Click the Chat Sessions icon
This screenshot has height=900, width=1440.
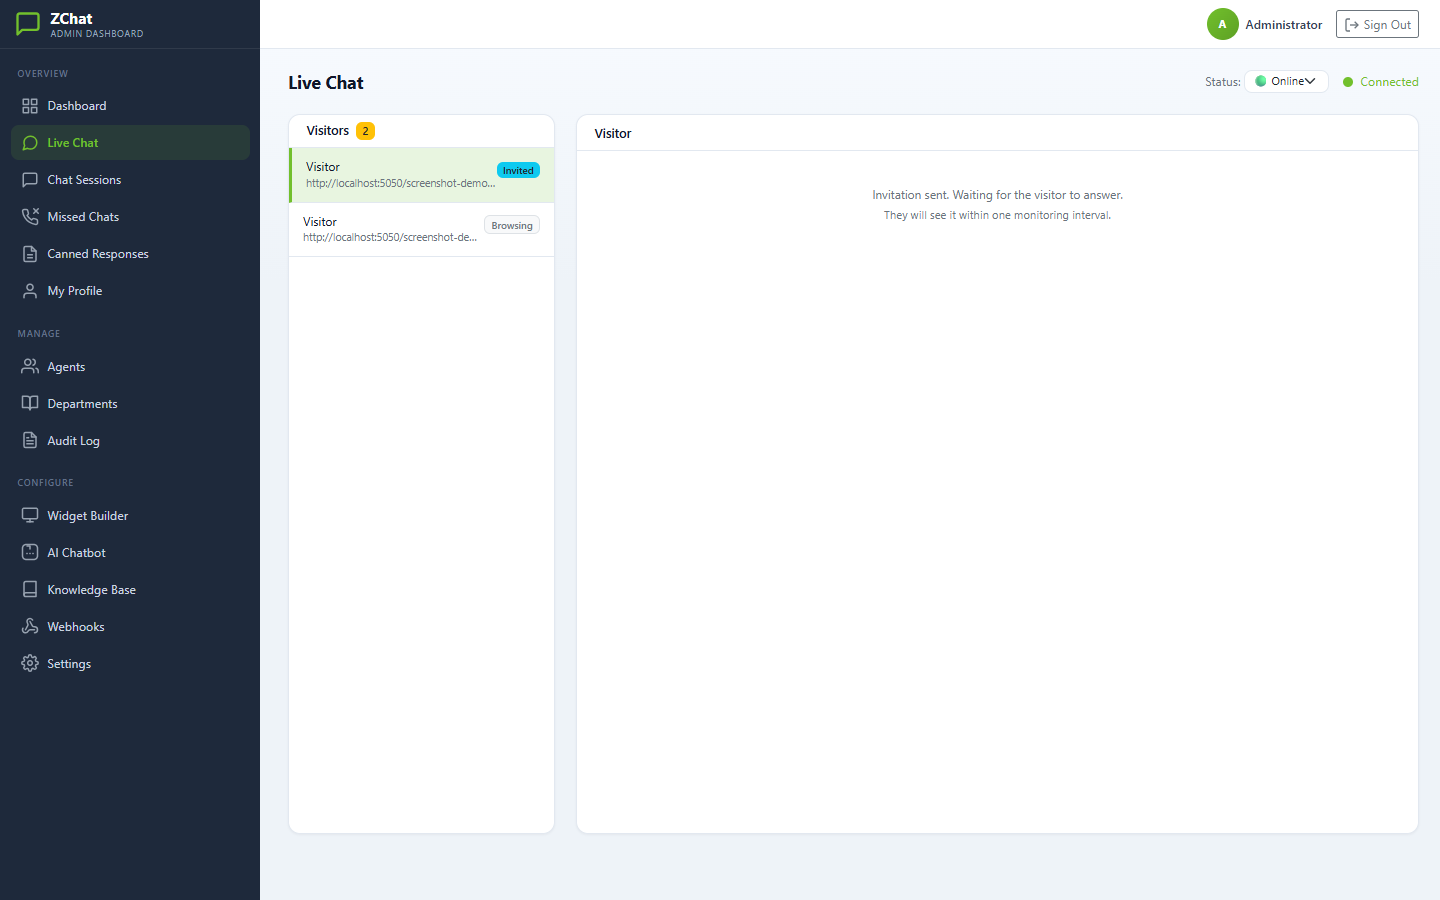click(x=30, y=180)
